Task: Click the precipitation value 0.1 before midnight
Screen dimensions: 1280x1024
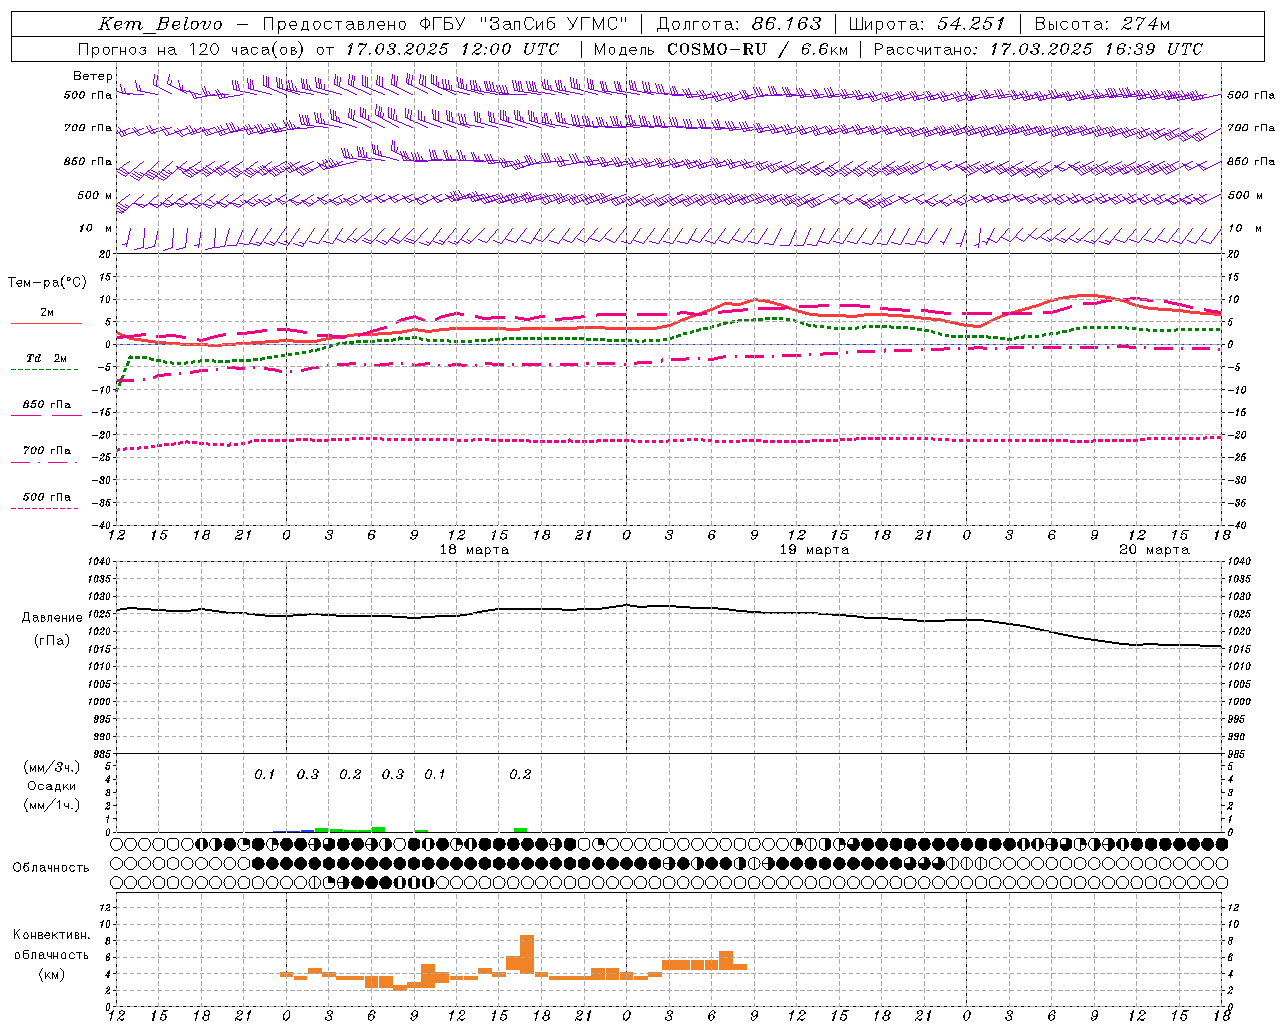Action: pos(264,775)
